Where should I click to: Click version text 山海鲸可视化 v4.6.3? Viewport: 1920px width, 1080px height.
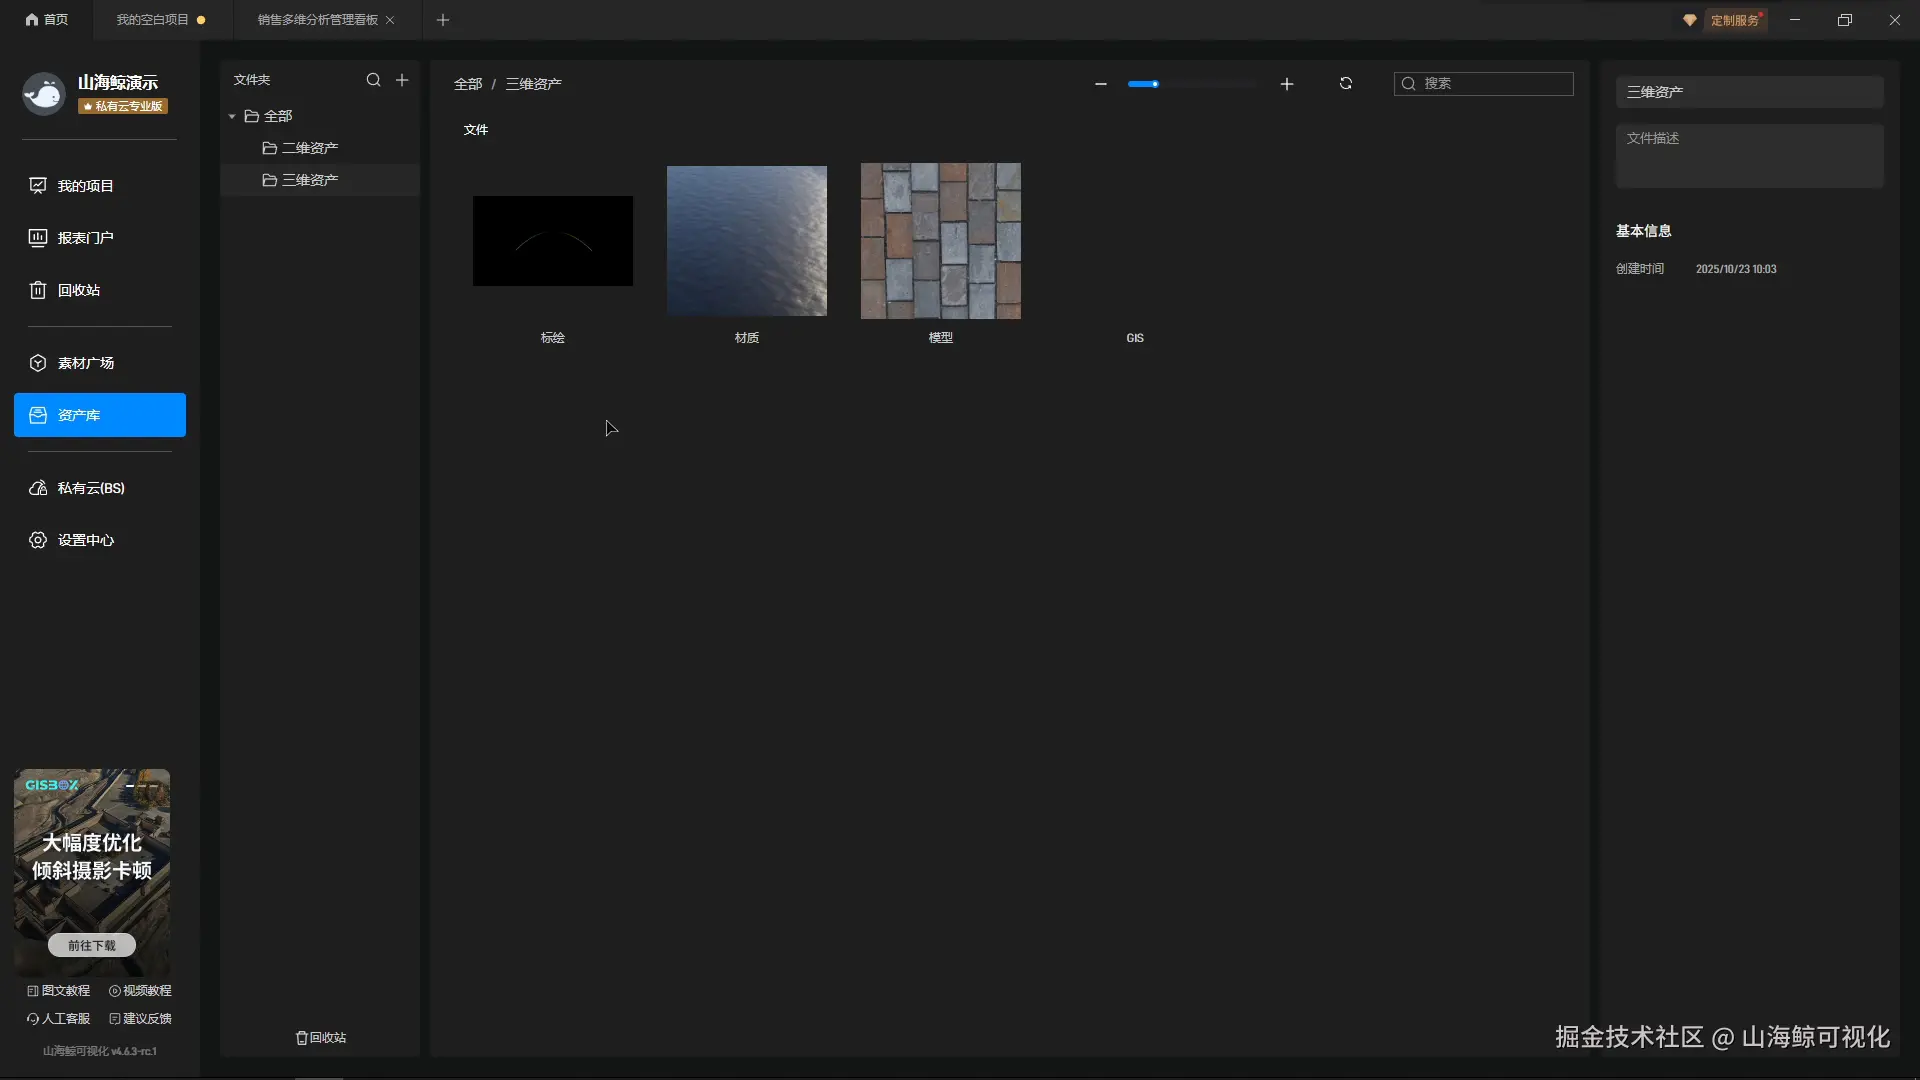[x=100, y=1051]
